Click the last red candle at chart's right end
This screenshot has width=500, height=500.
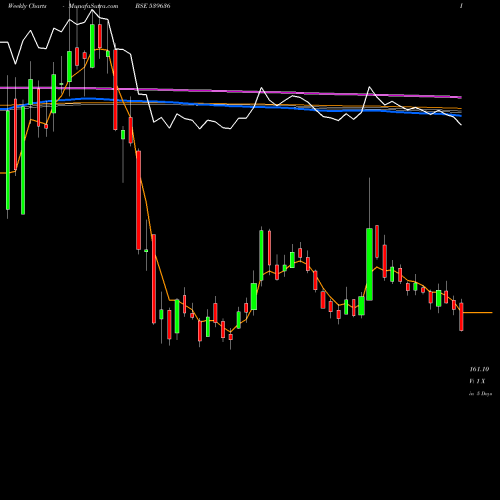click(461, 317)
